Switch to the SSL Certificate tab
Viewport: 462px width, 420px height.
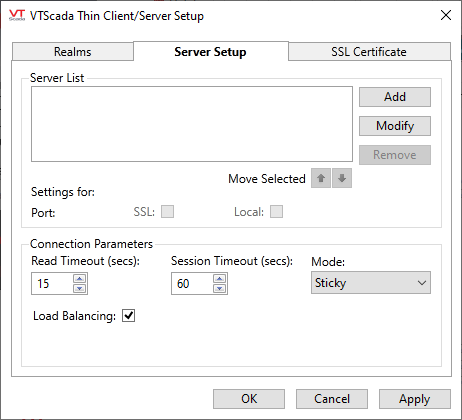point(369,52)
